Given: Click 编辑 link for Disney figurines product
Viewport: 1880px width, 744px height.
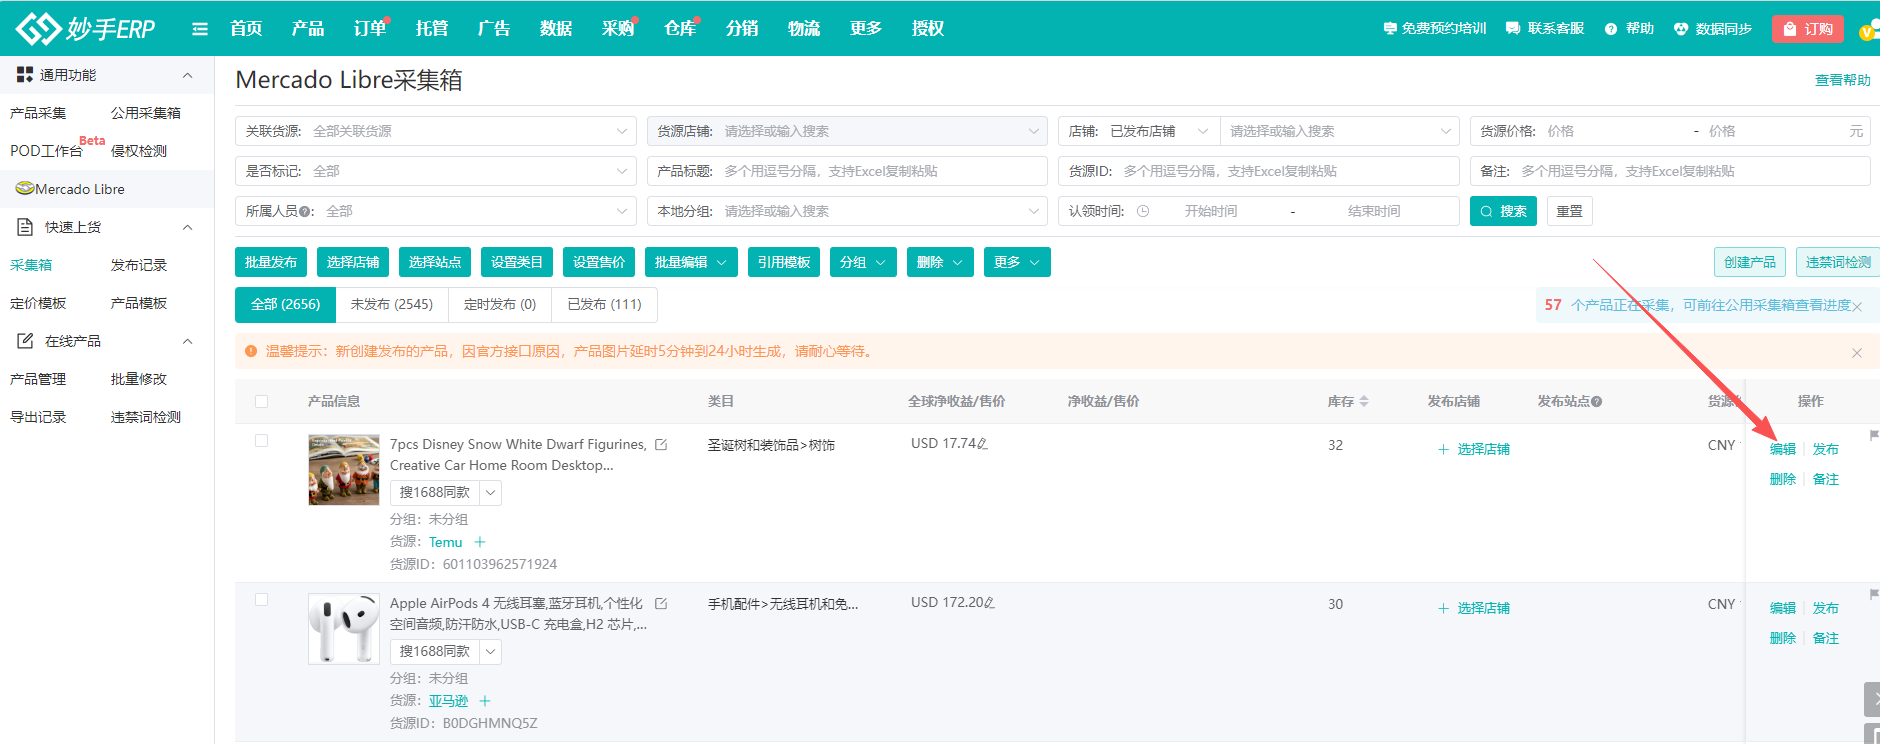Looking at the screenshot, I should [1782, 449].
